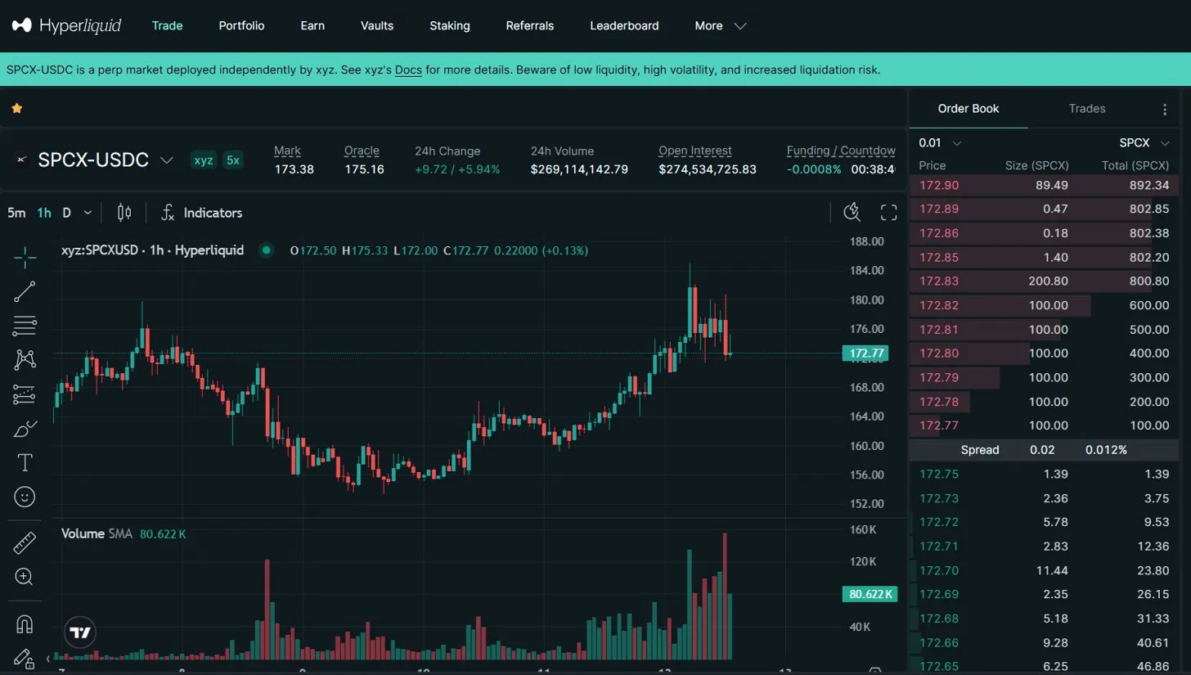Switch chart to the D interval
This screenshot has width=1191, height=675.
[x=67, y=213]
